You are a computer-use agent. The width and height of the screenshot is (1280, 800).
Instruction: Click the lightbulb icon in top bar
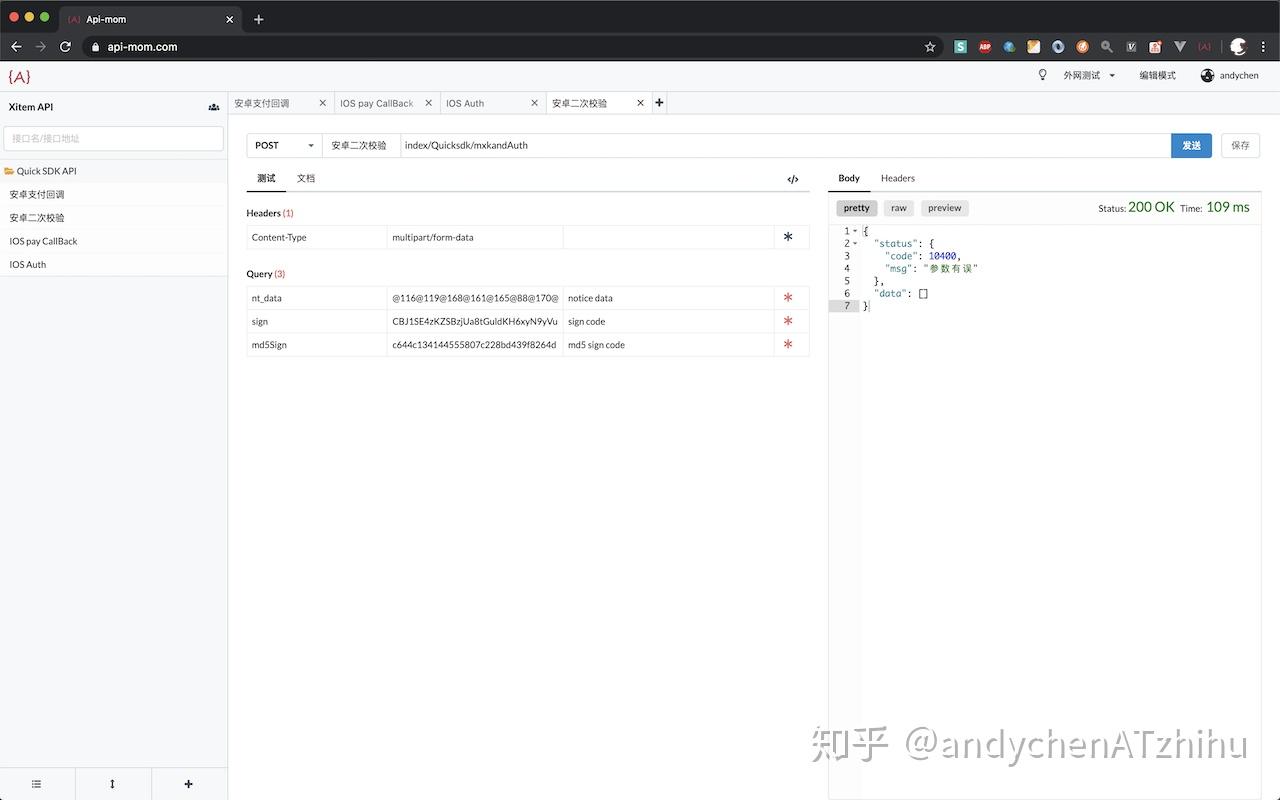[1042, 75]
